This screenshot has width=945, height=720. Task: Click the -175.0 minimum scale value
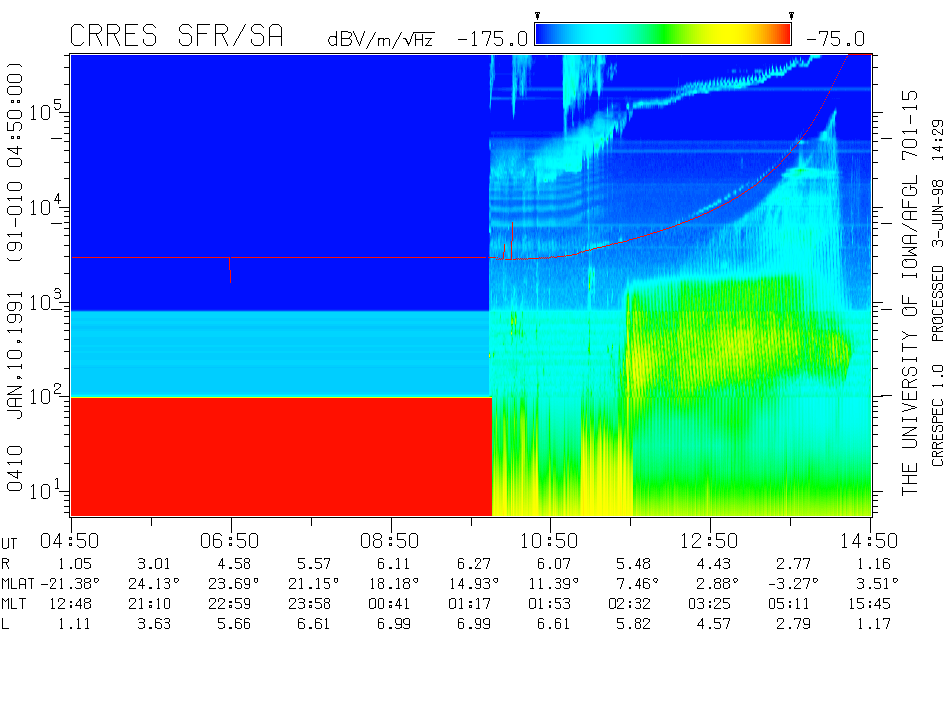tap(492, 39)
